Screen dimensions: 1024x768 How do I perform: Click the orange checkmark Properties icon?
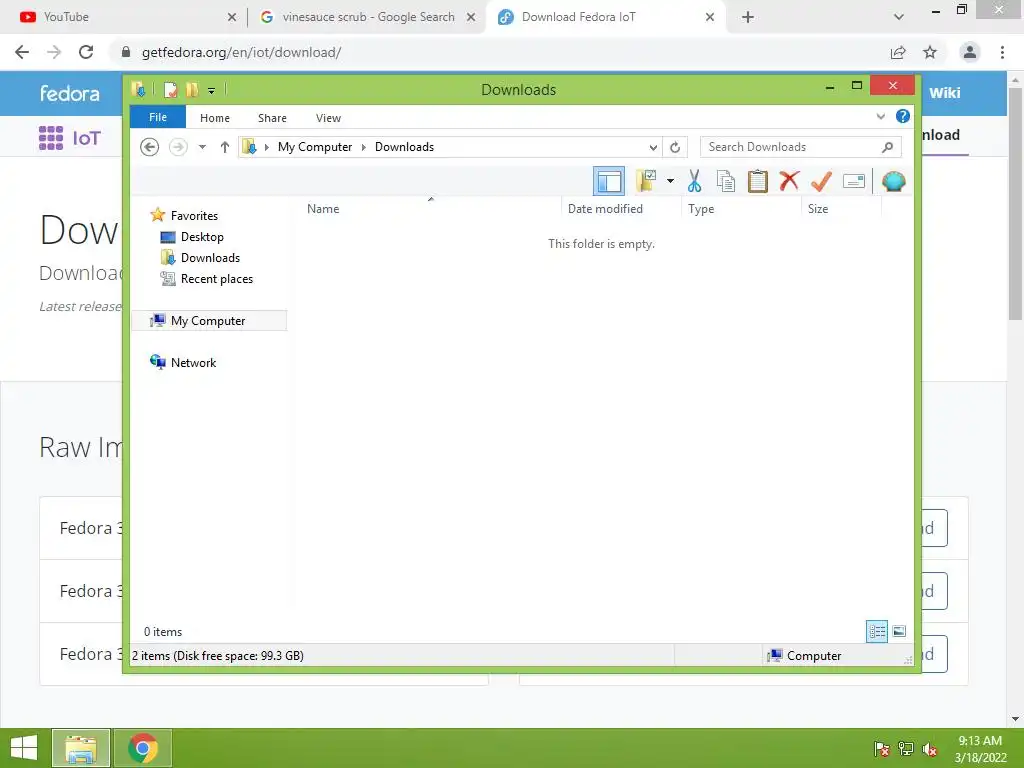coord(821,181)
